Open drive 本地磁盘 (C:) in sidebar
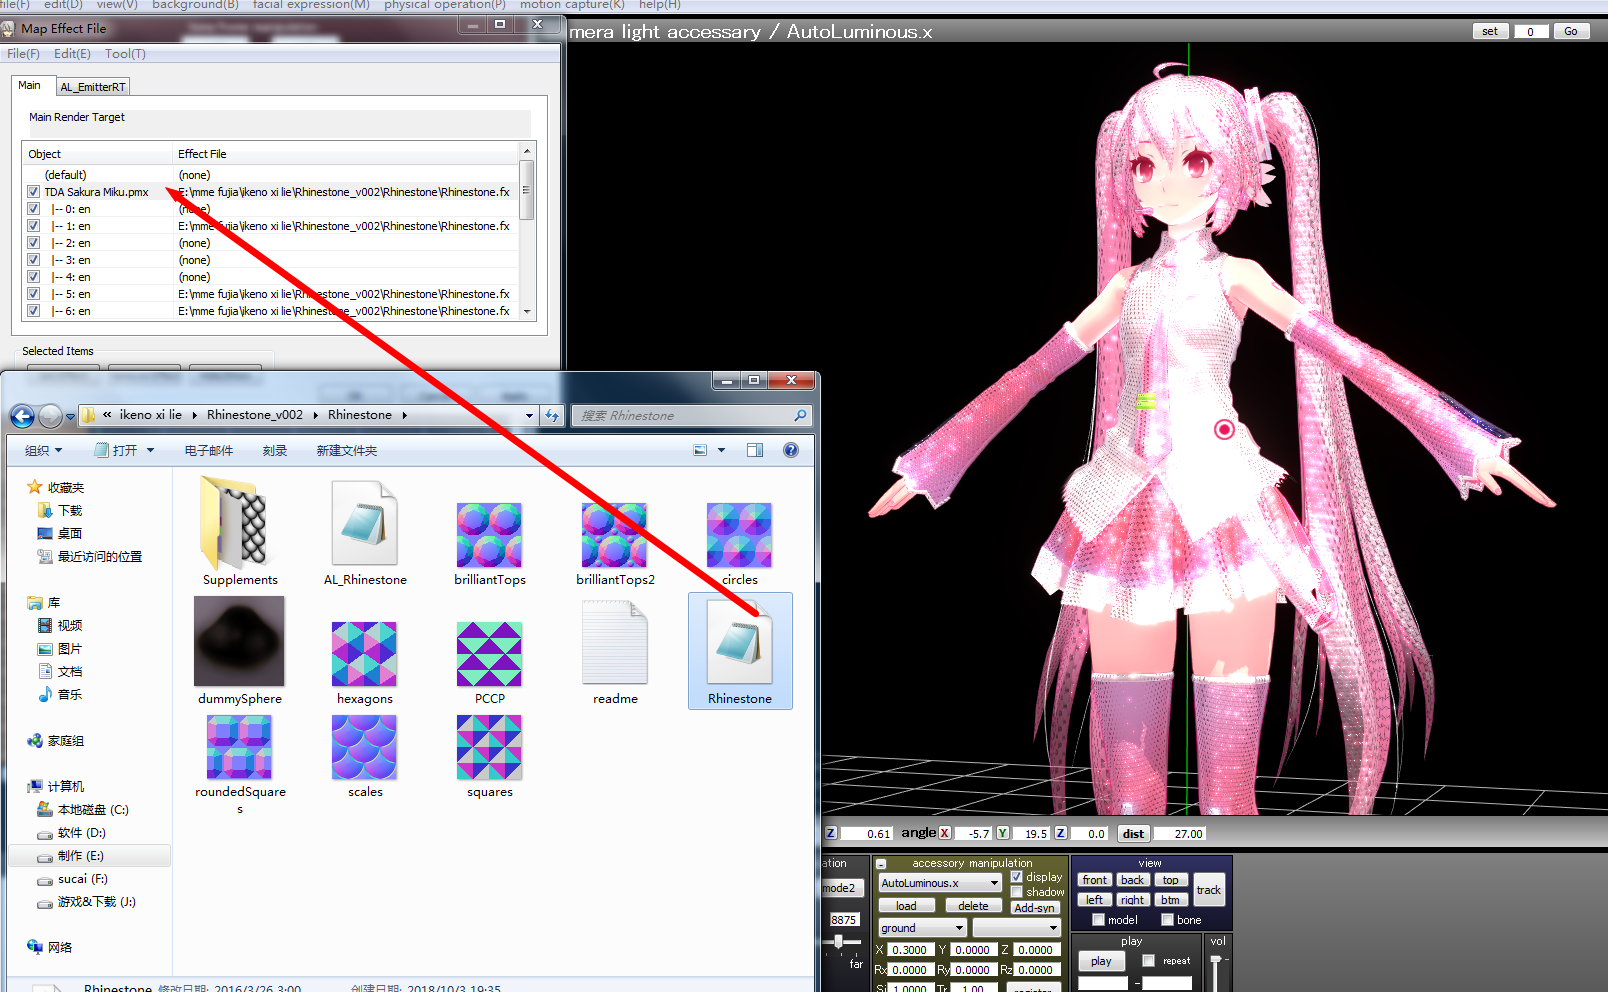1608x992 pixels. (x=83, y=809)
